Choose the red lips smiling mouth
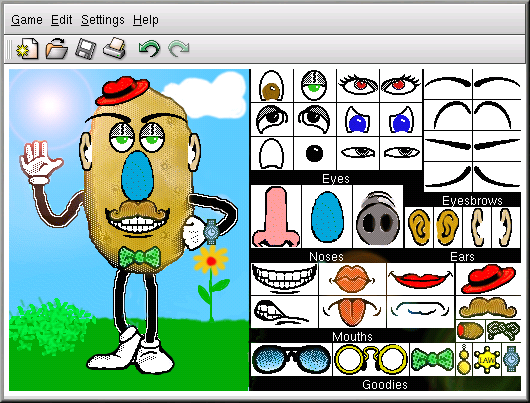 pyautogui.click(x=420, y=279)
